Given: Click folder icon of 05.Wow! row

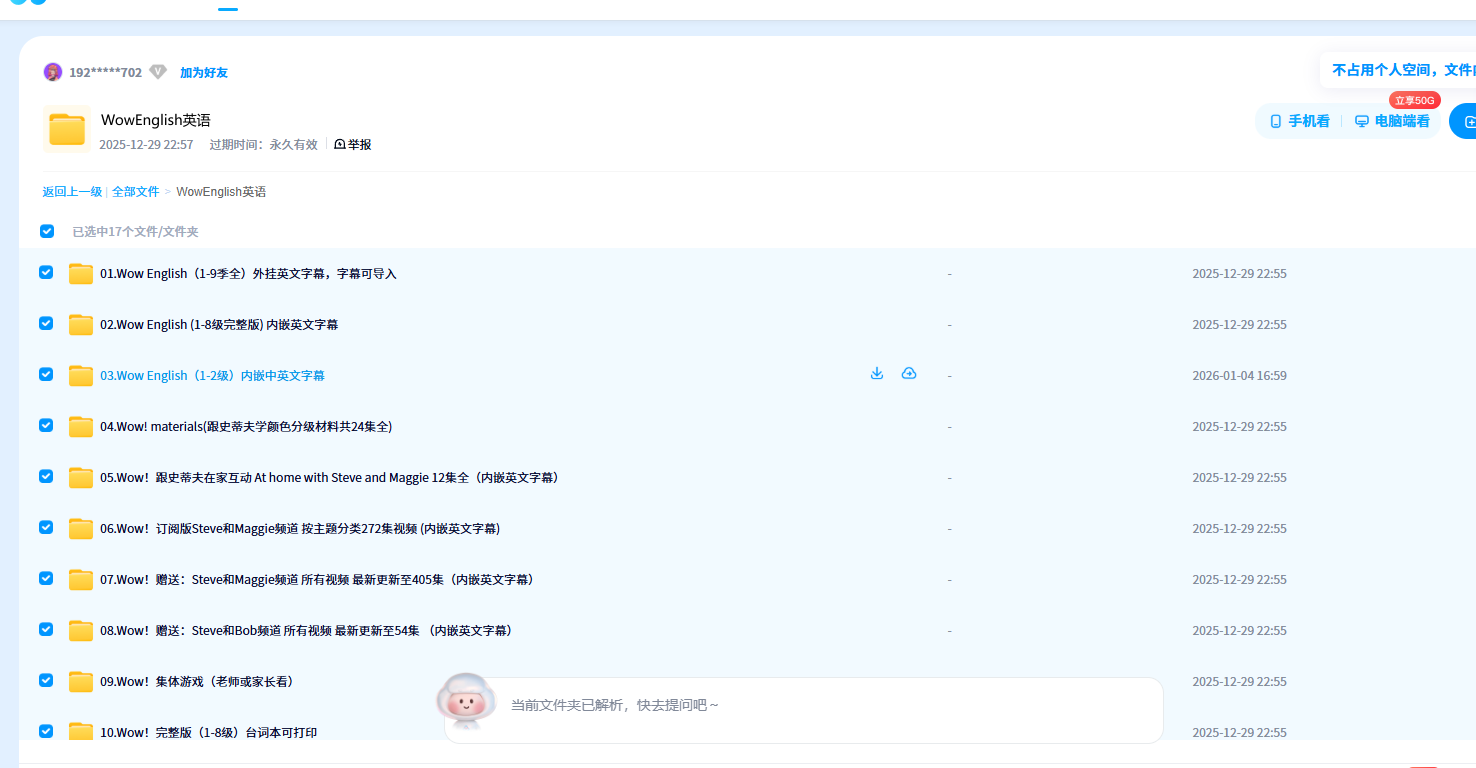Looking at the screenshot, I should point(81,478).
